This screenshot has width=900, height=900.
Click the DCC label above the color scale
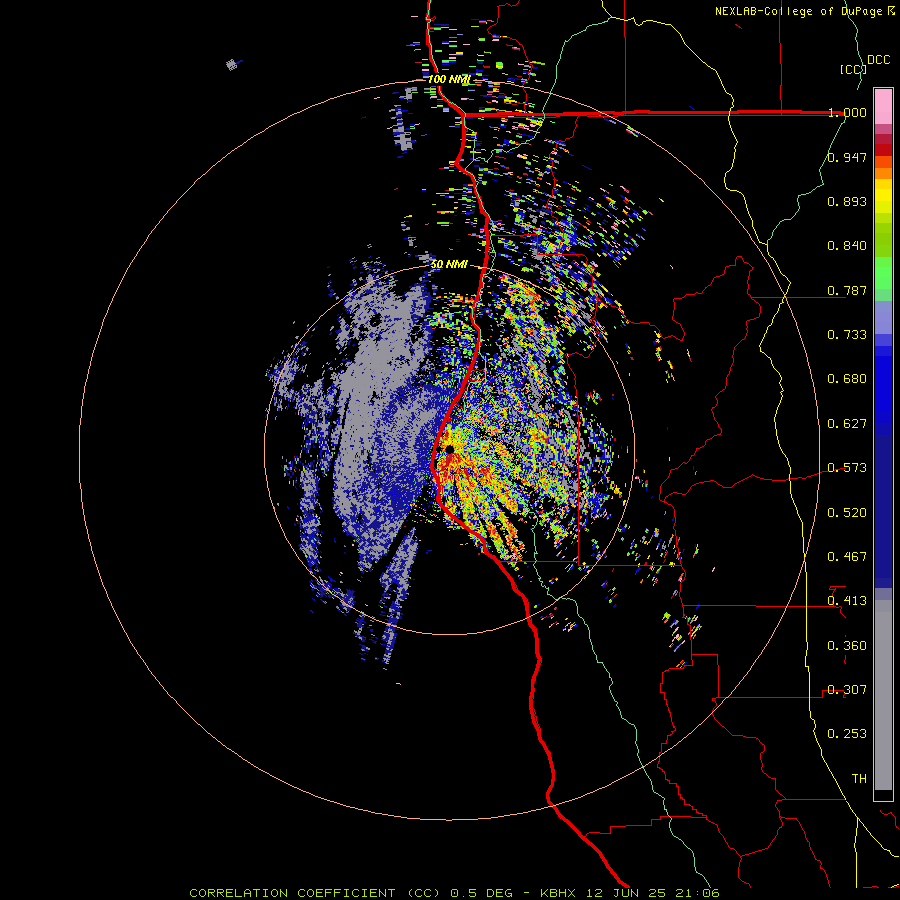pos(878,60)
